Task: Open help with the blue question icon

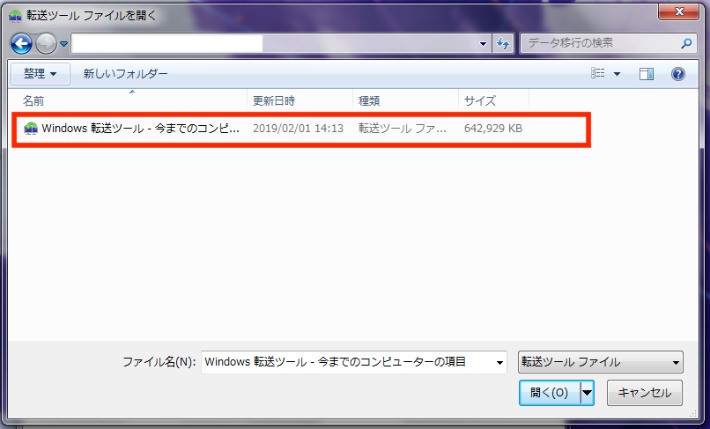Action: pyautogui.click(x=678, y=74)
